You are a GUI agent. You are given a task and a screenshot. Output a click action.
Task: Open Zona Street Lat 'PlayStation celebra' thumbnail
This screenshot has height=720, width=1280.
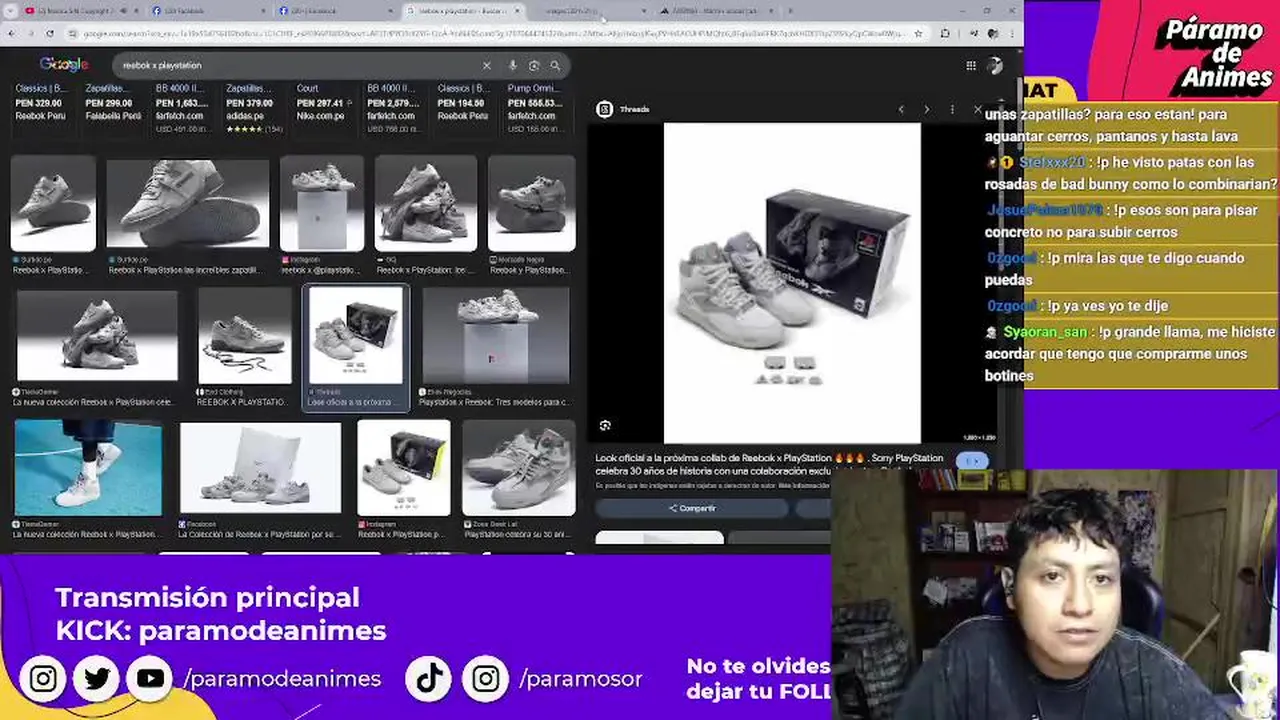click(518, 468)
